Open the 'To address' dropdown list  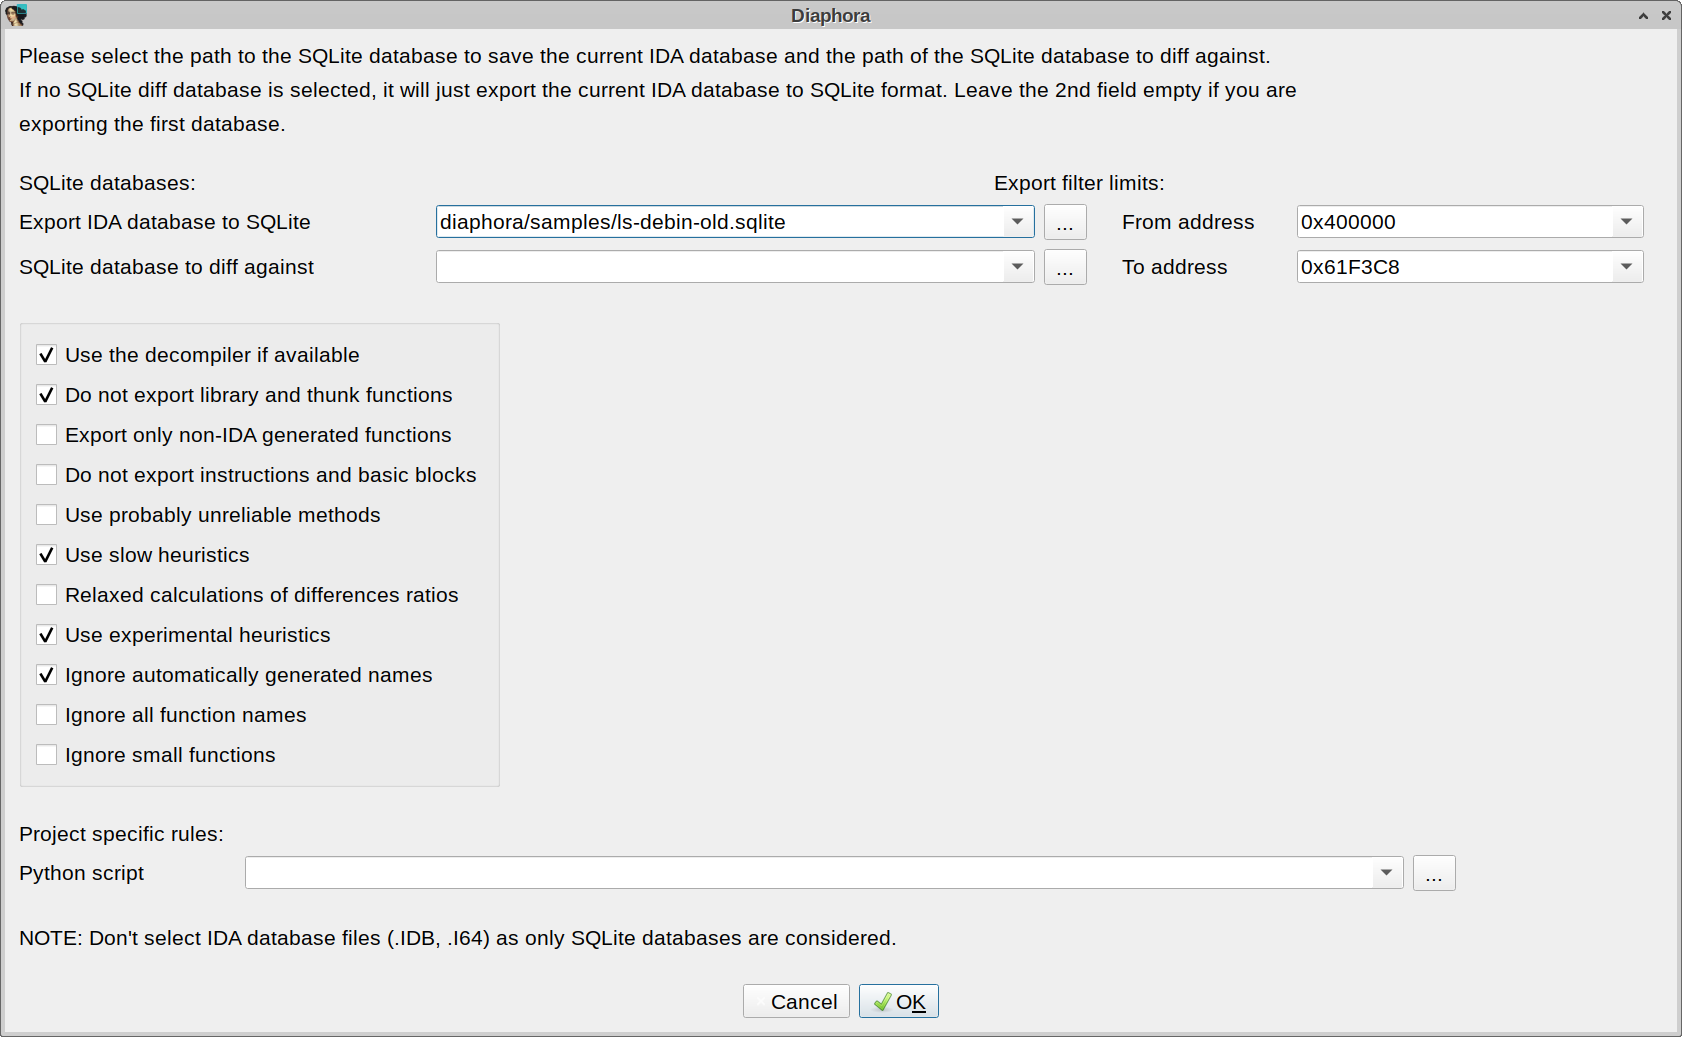point(1626,266)
